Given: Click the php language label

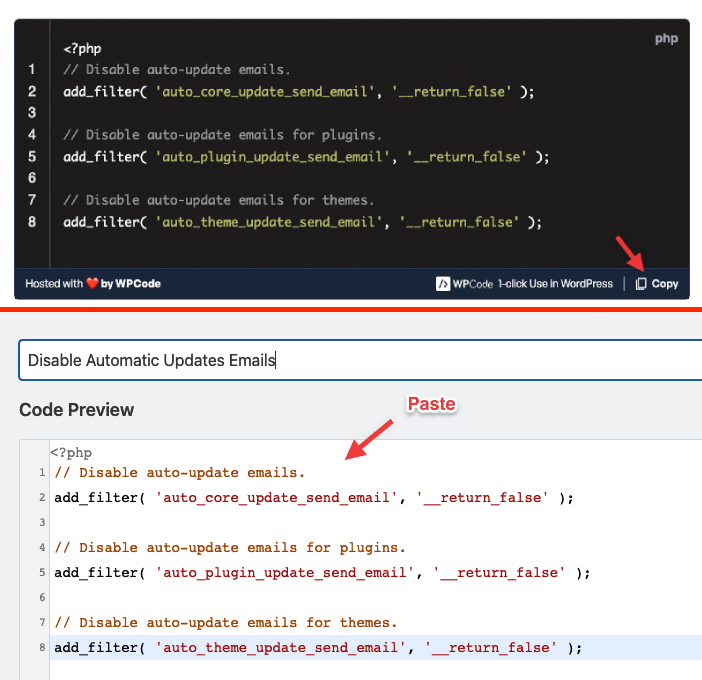Looking at the screenshot, I should click(x=666, y=38).
